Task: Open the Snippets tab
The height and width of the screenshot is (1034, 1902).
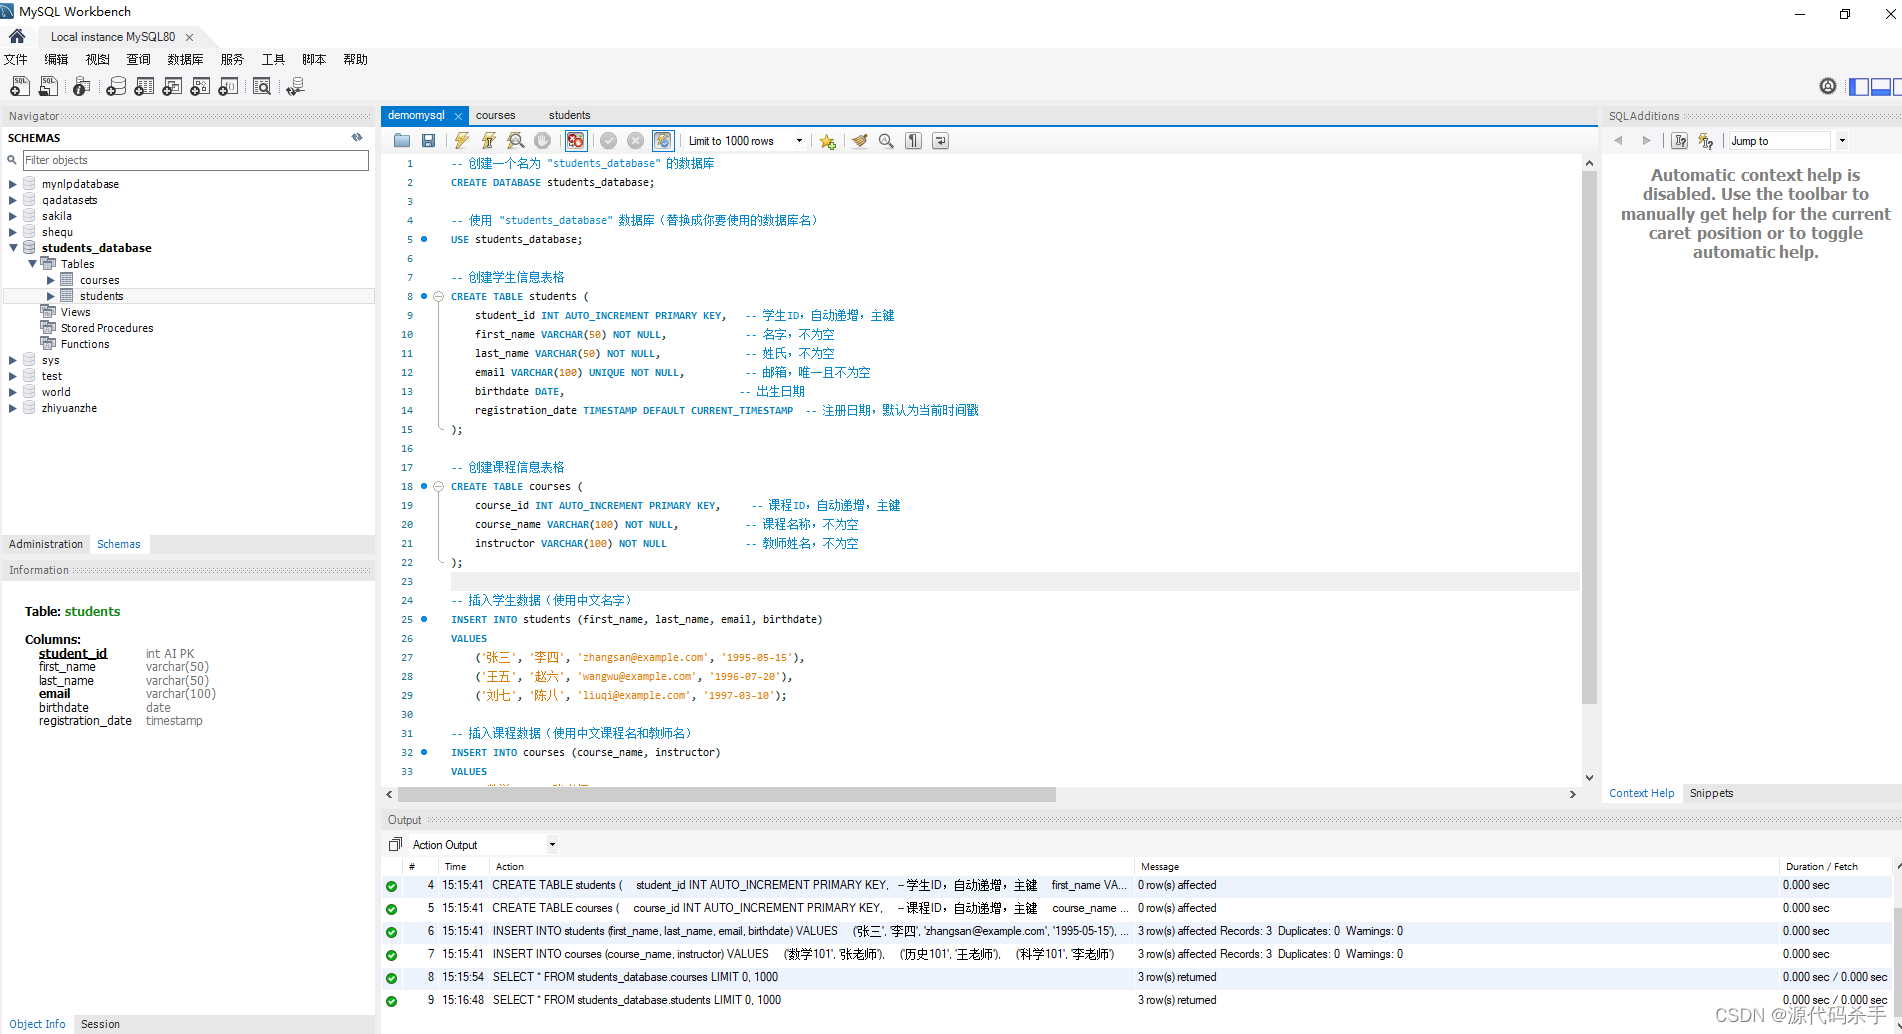Action: tap(1711, 793)
